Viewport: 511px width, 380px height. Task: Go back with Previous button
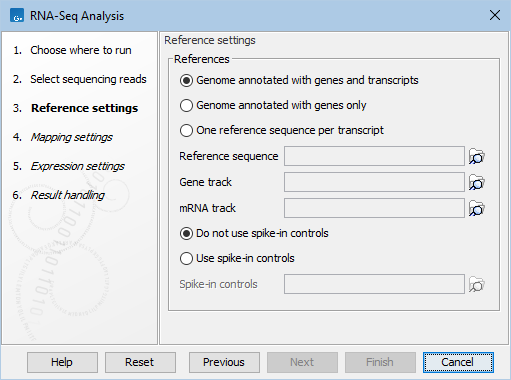pyautogui.click(x=224, y=362)
